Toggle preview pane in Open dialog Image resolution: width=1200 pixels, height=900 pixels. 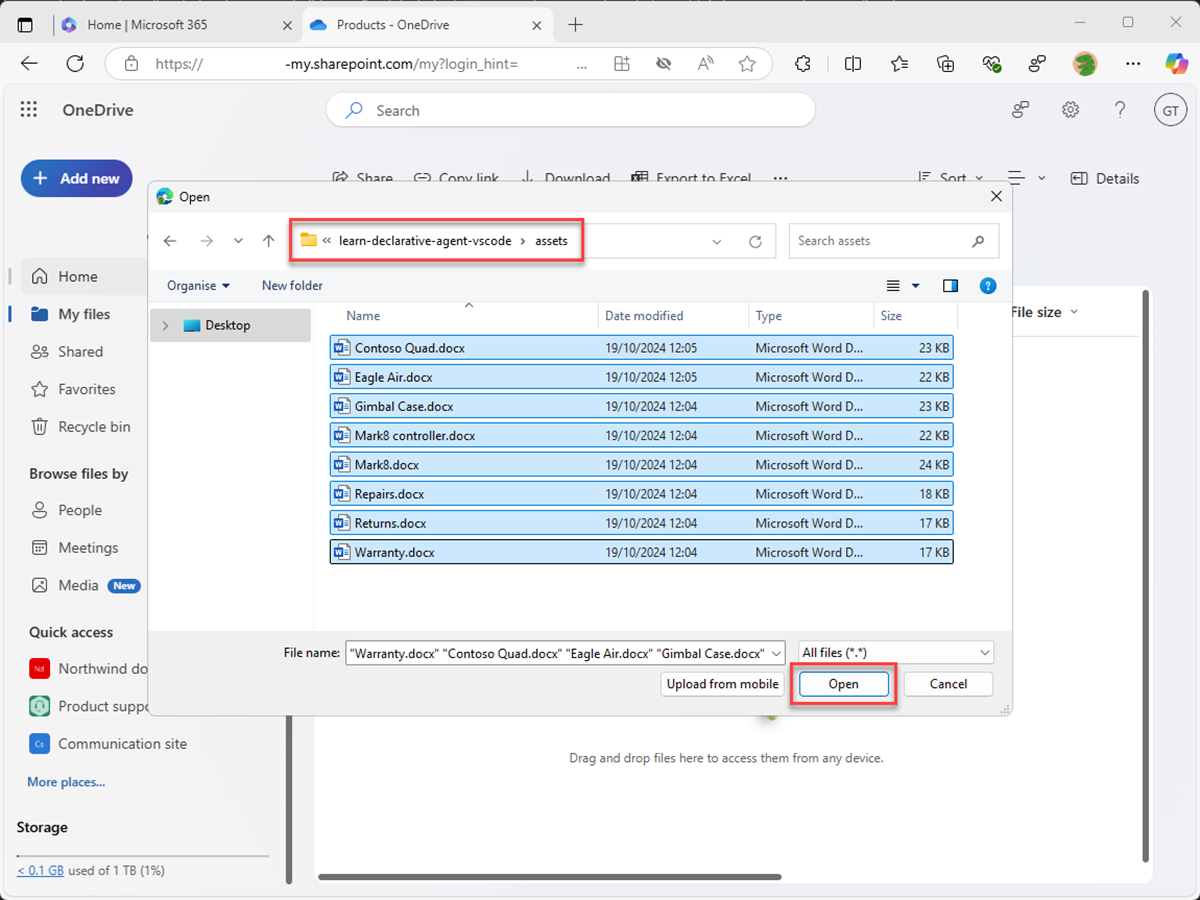(x=950, y=286)
